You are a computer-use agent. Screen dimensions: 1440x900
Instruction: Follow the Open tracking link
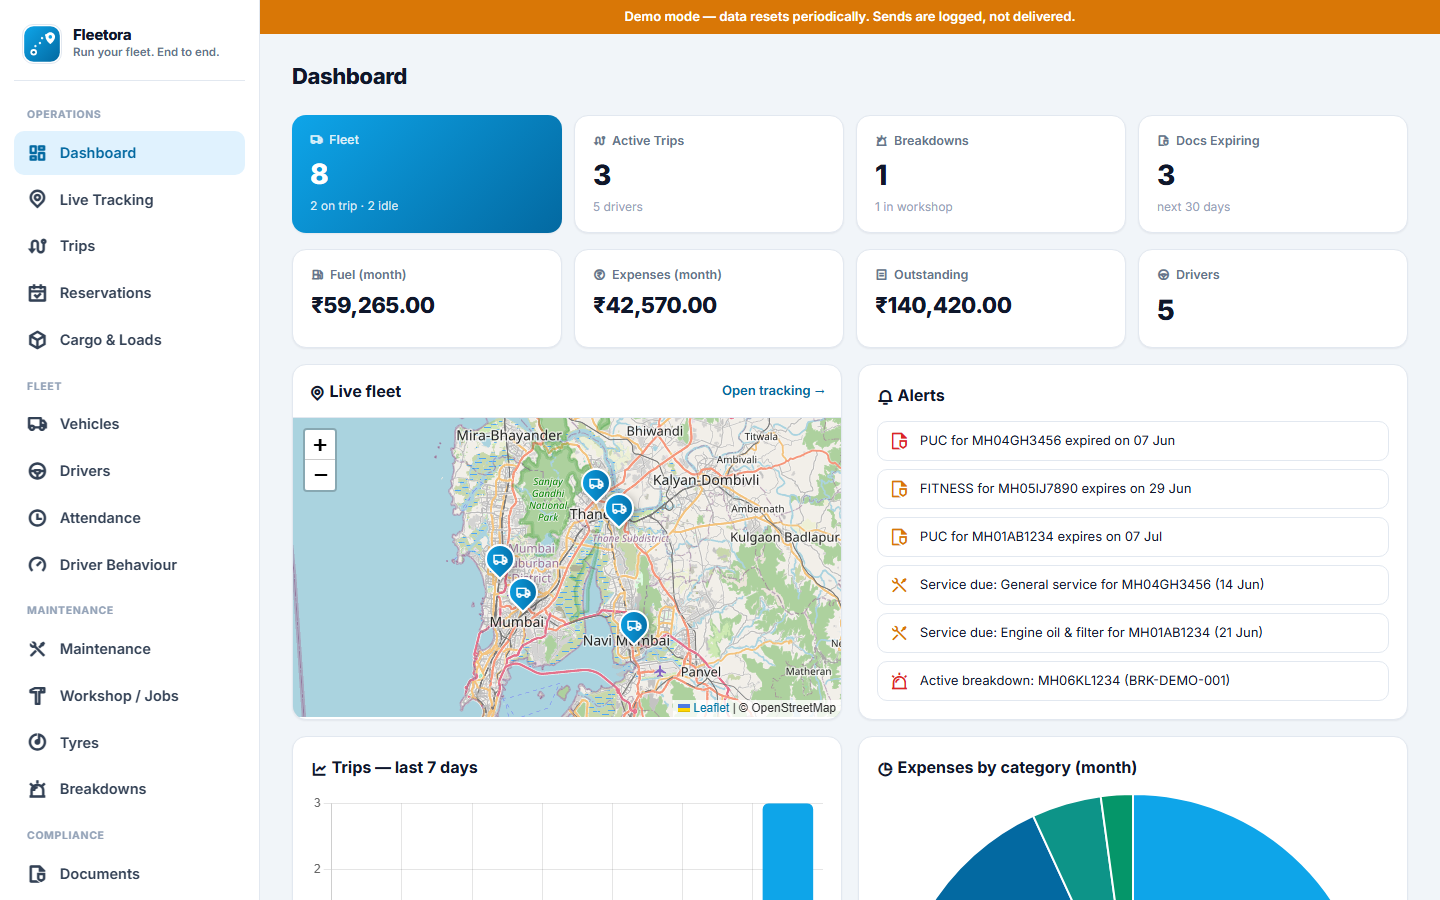point(773,391)
